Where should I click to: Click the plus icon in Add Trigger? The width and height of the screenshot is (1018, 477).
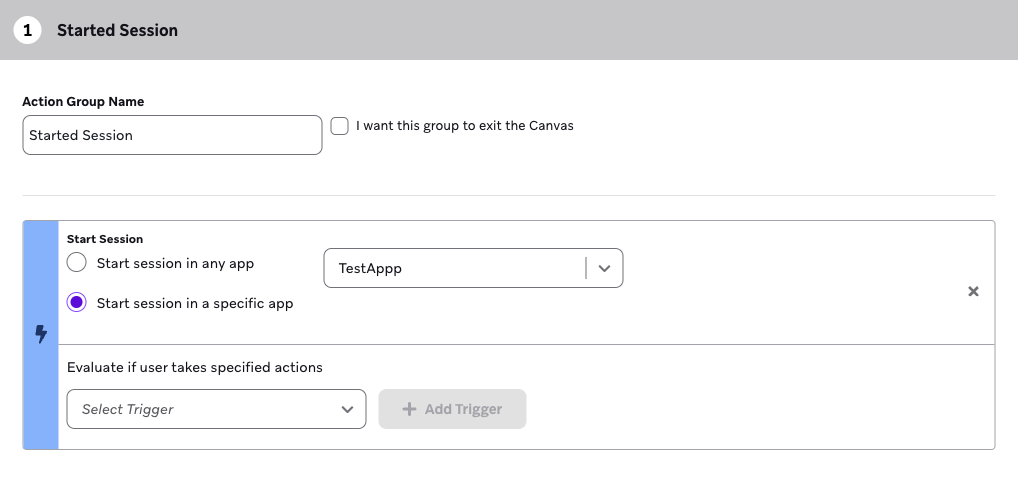(x=409, y=409)
